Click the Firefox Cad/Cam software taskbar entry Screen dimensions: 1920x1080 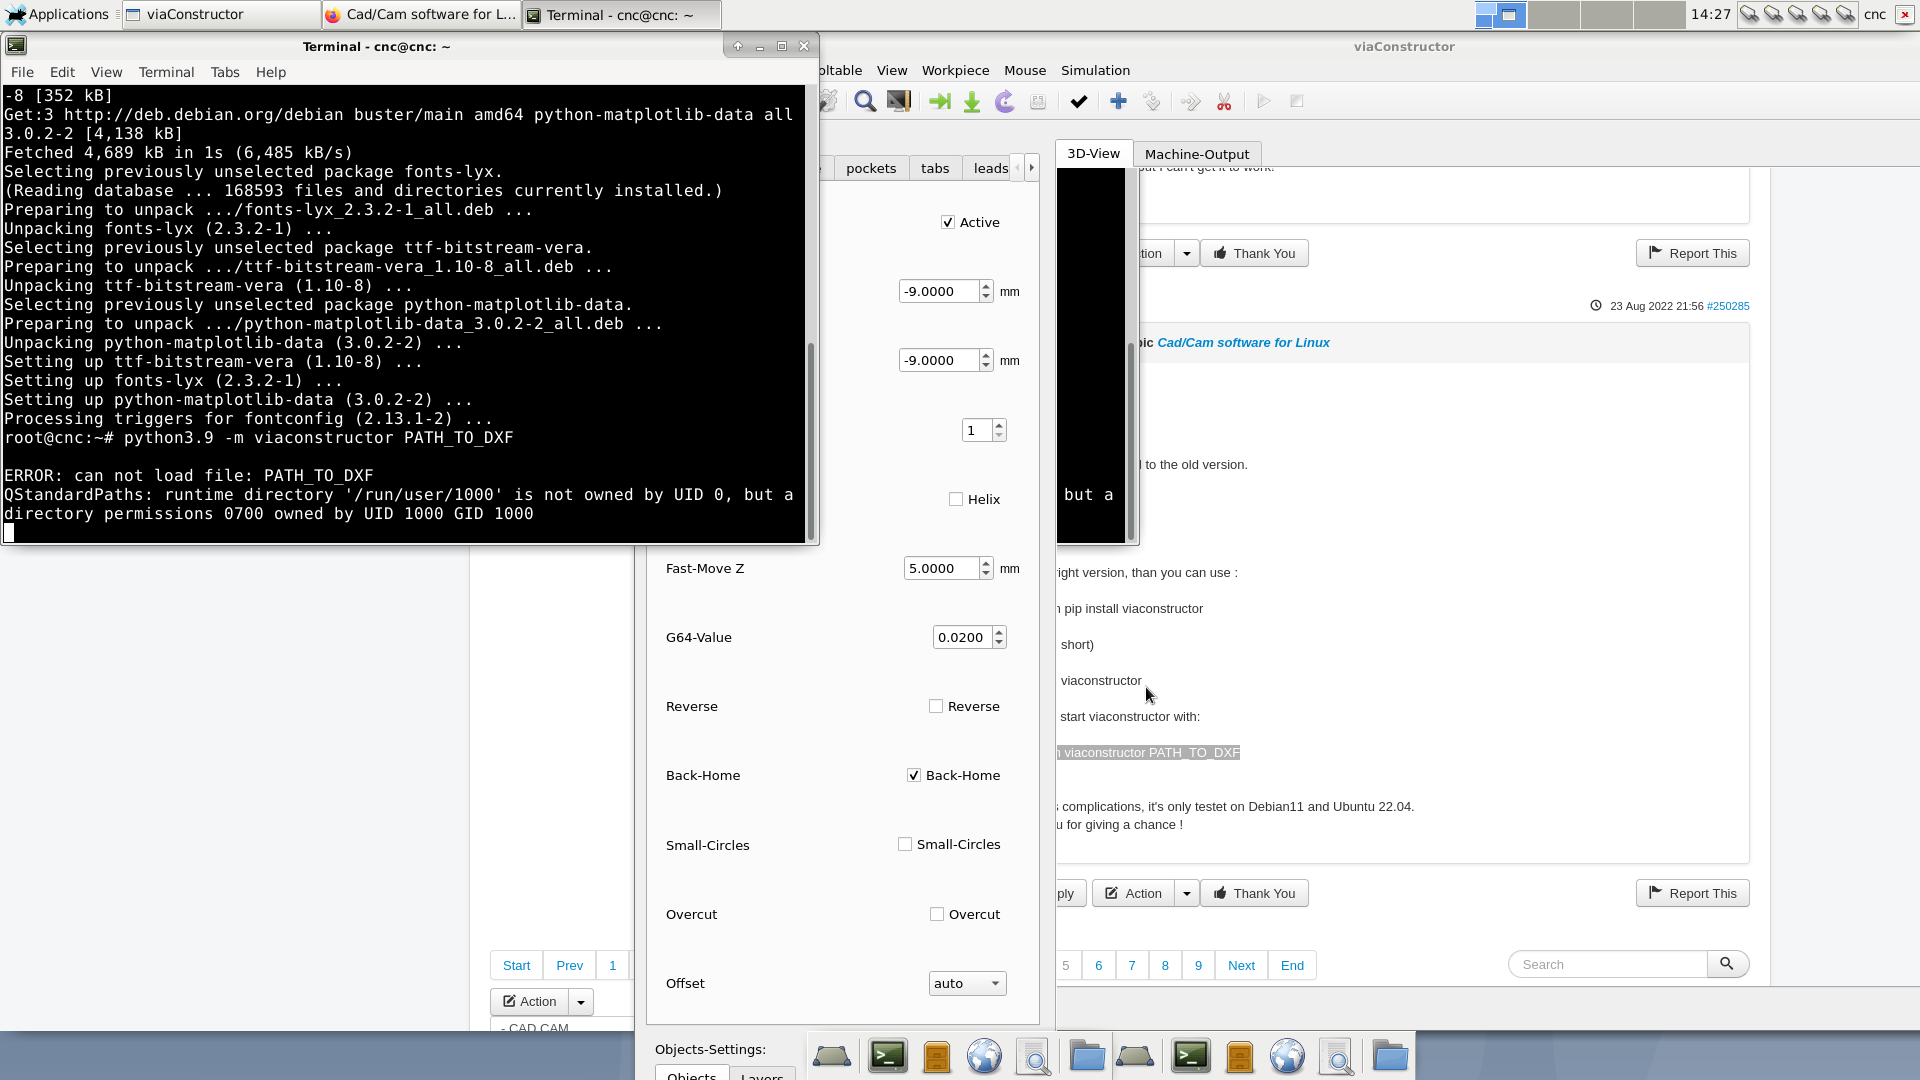point(422,14)
